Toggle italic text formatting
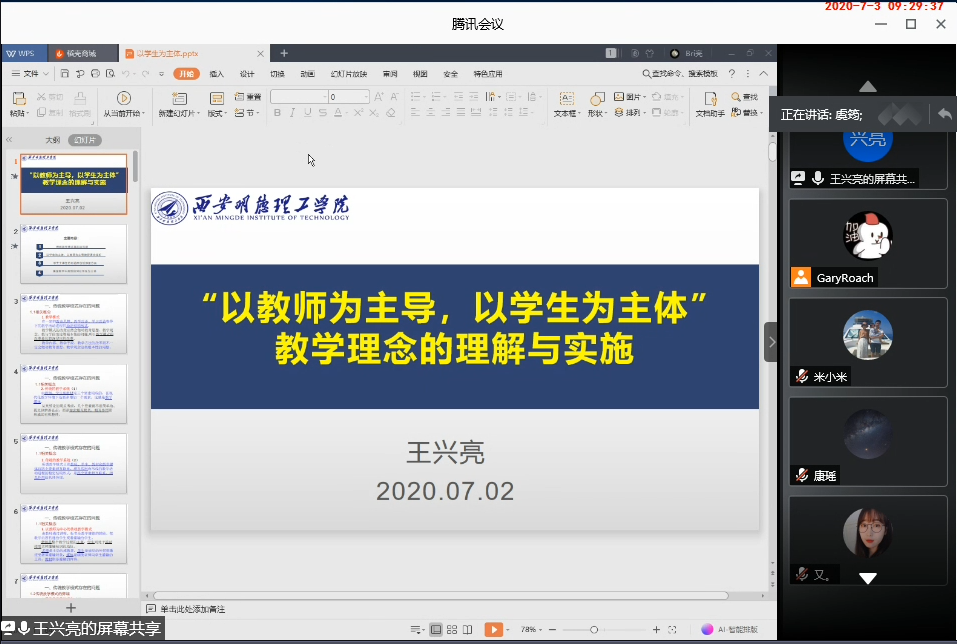957x644 pixels. click(291, 113)
